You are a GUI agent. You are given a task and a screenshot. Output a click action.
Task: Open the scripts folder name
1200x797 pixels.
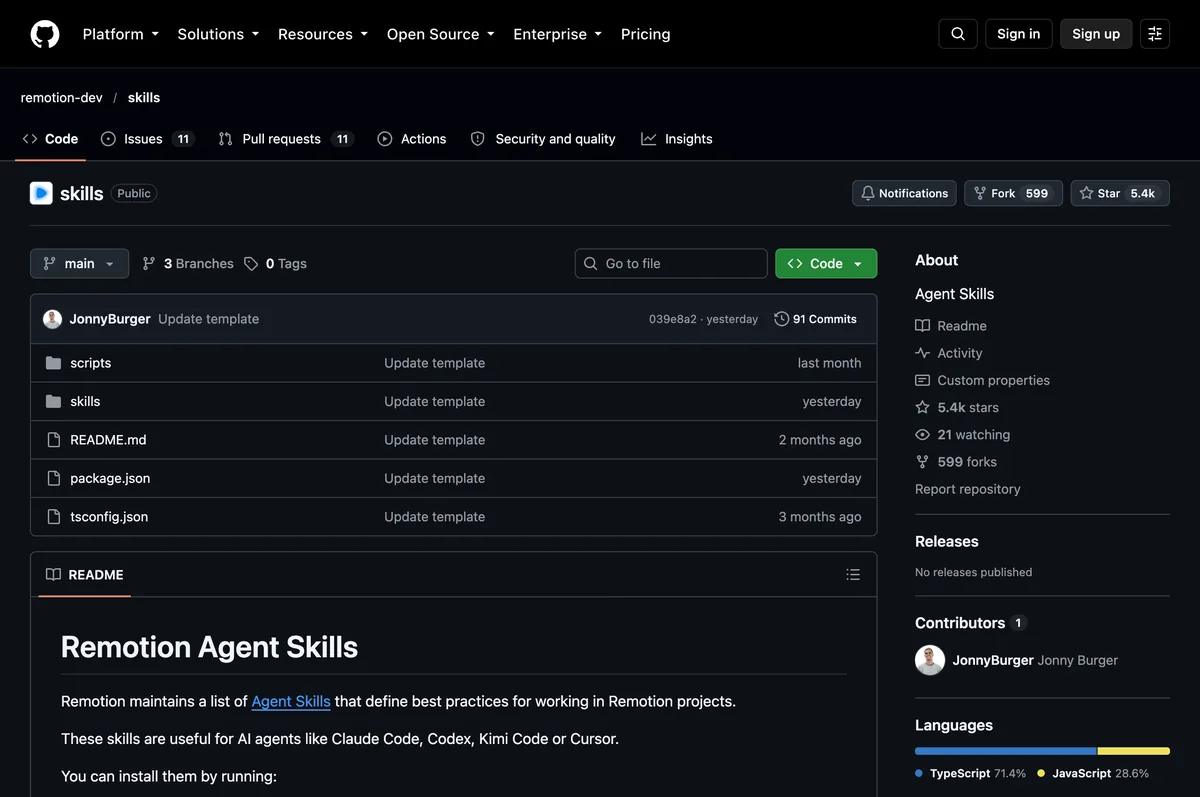click(91, 363)
